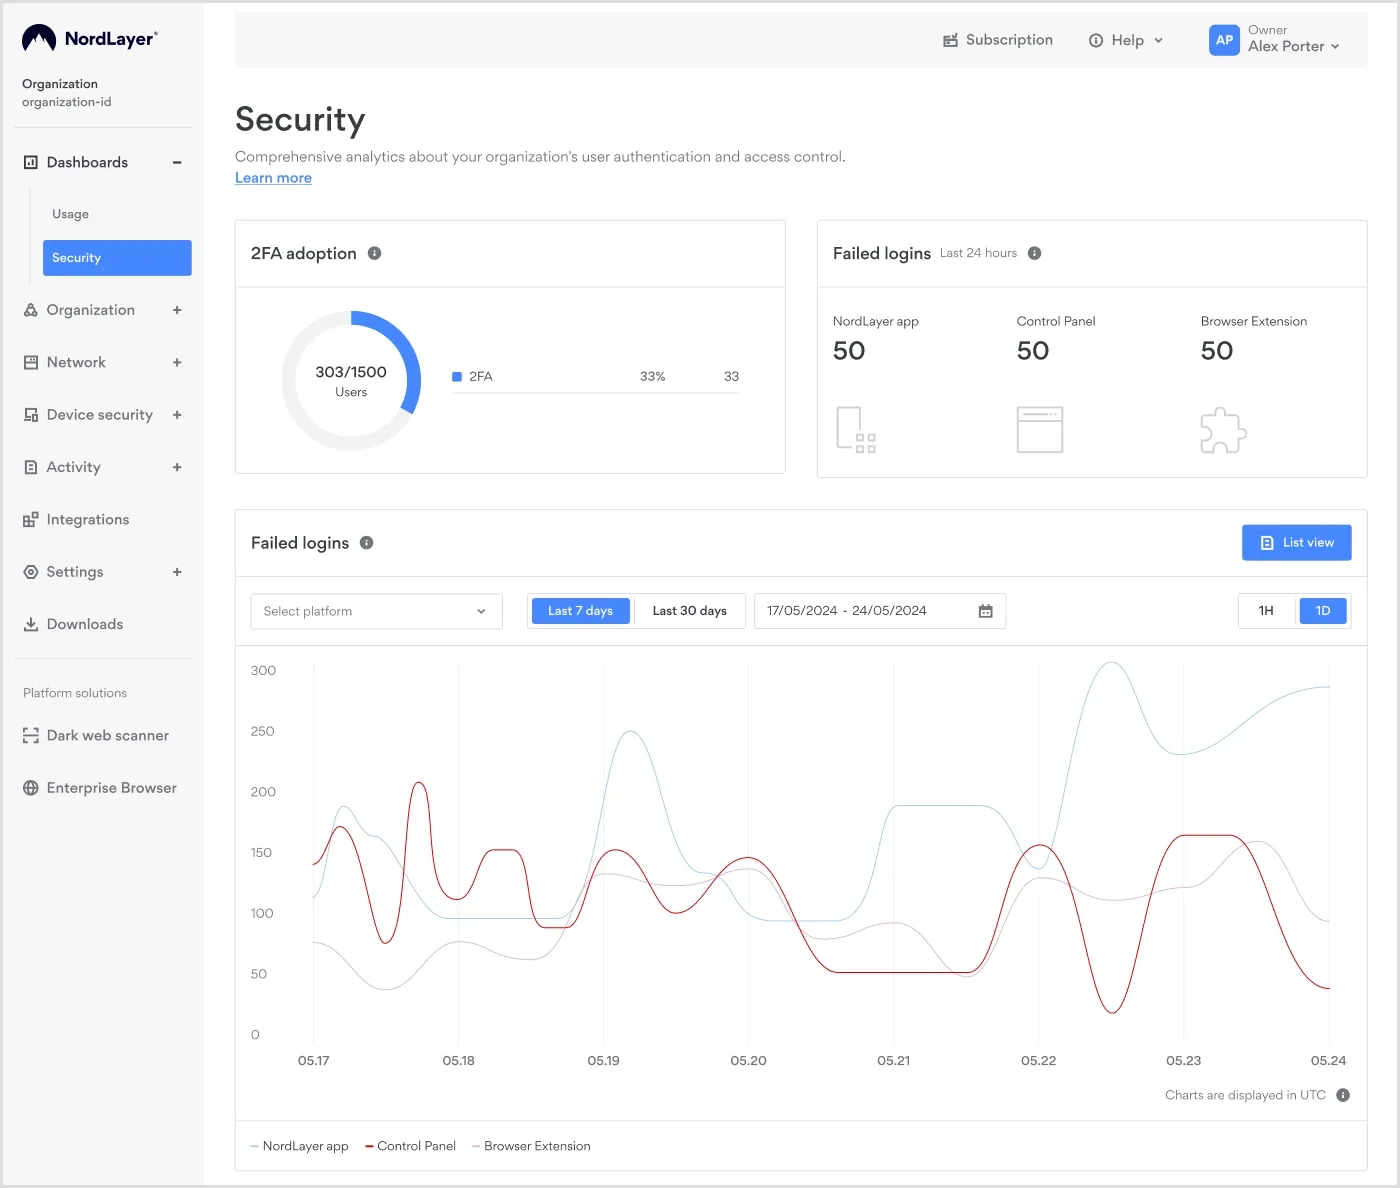Viewport: 1400px width, 1188px height.
Task: Open Dark web scanner
Action: [x=108, y=736]
